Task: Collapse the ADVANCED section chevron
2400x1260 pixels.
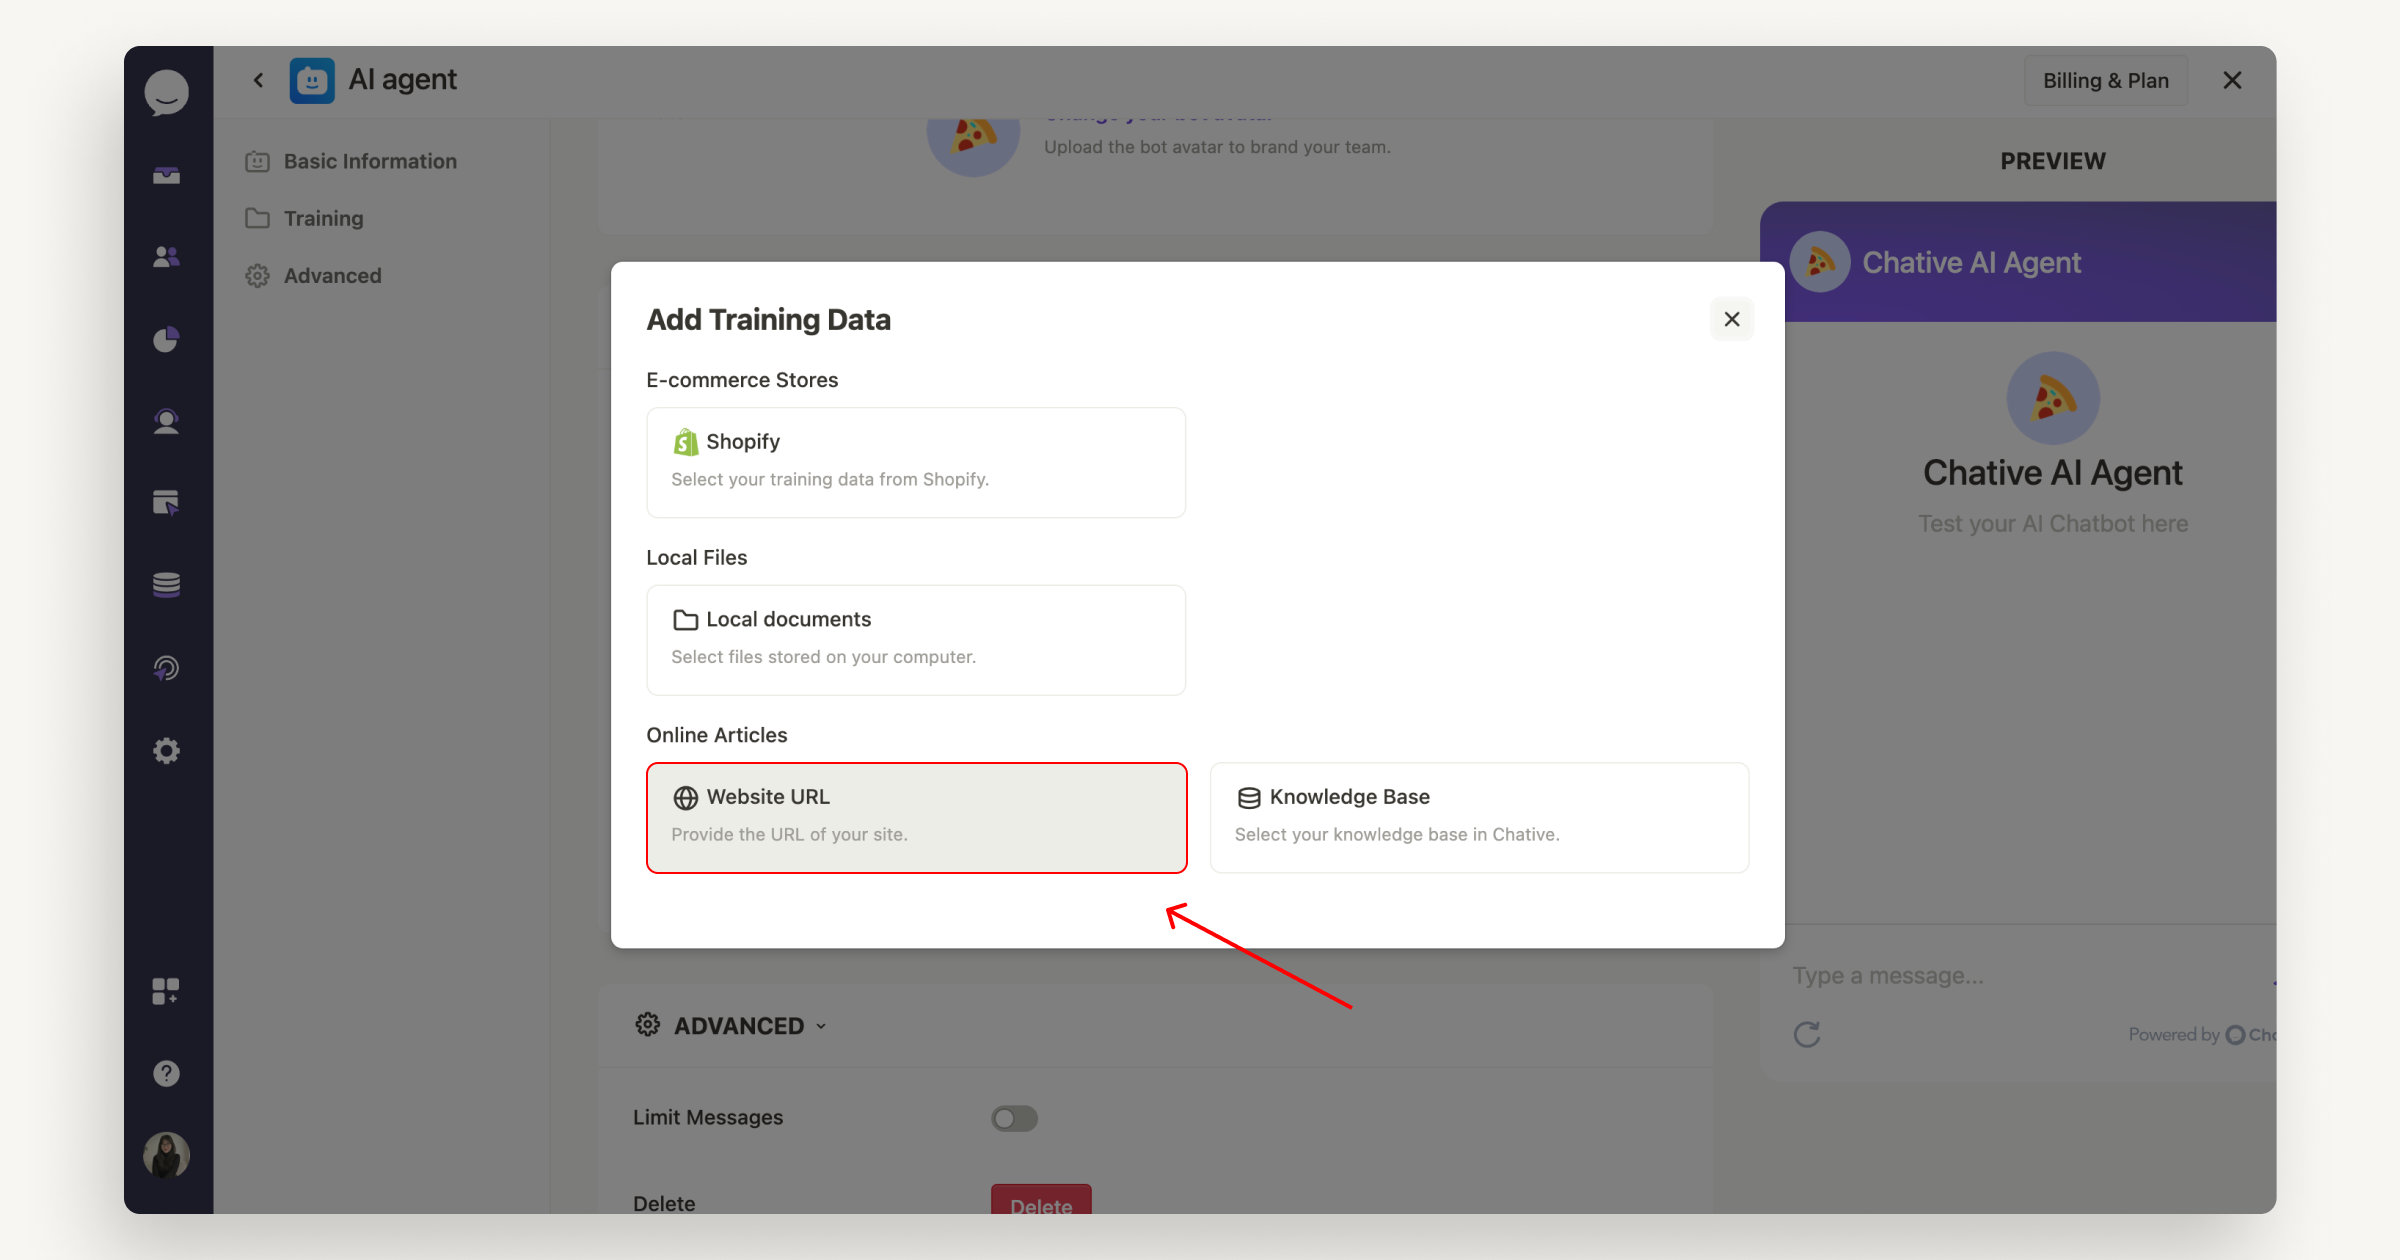Action: click(822, 1025)
